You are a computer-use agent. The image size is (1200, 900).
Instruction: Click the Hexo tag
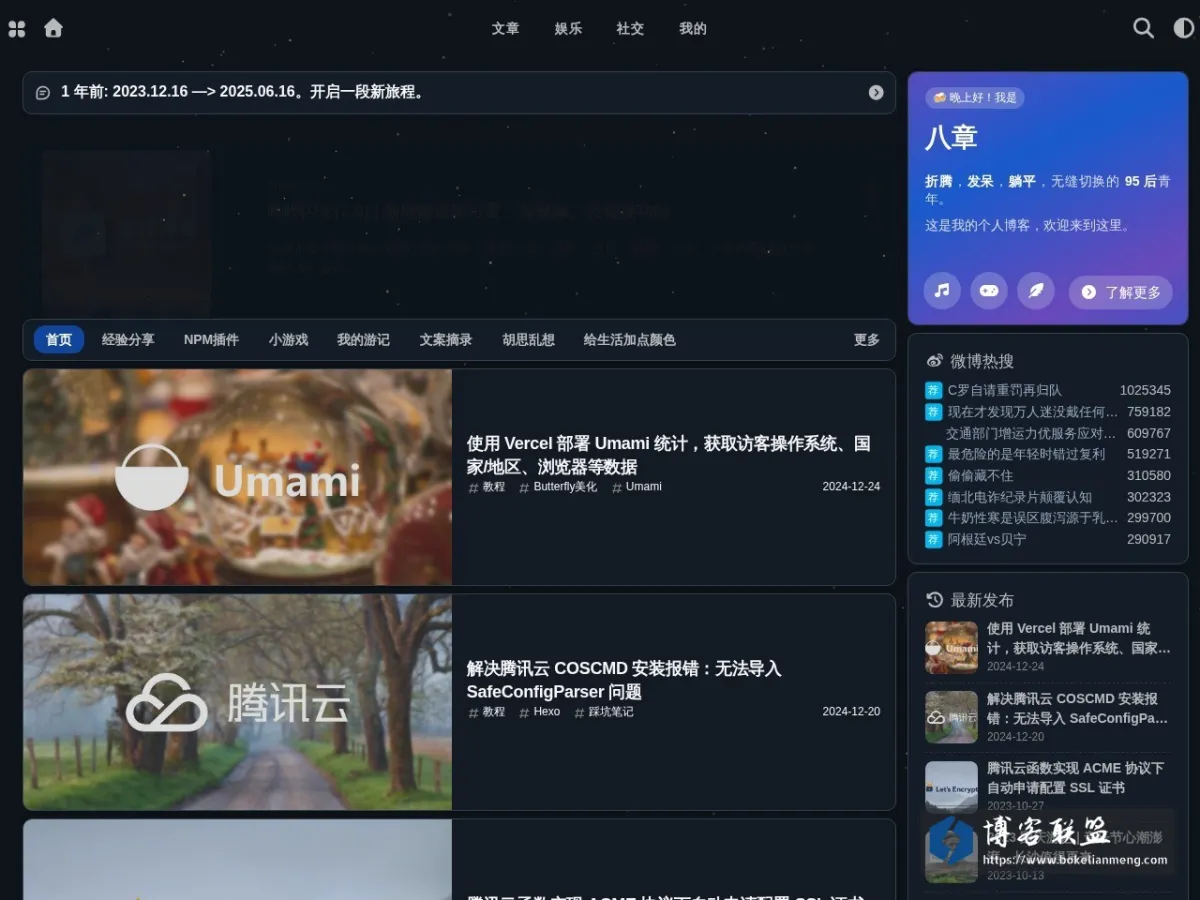(540, 712)
